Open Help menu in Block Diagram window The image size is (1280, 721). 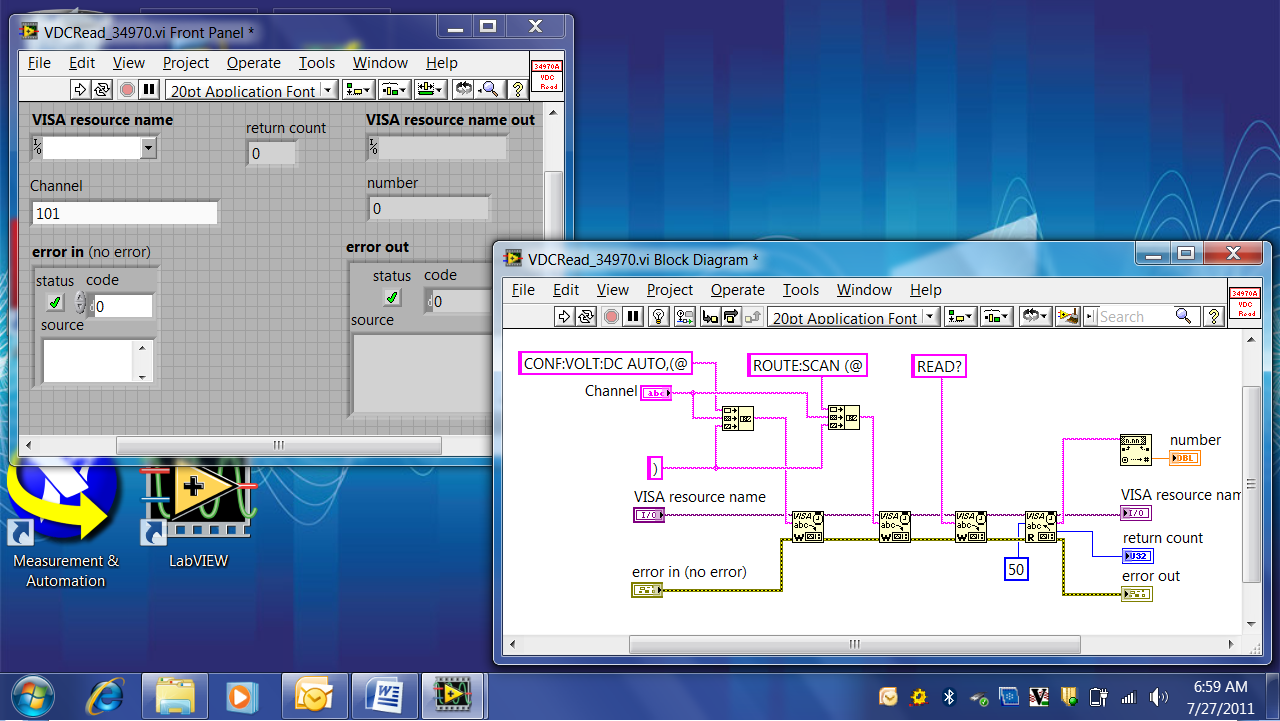[x=926, y=289]
